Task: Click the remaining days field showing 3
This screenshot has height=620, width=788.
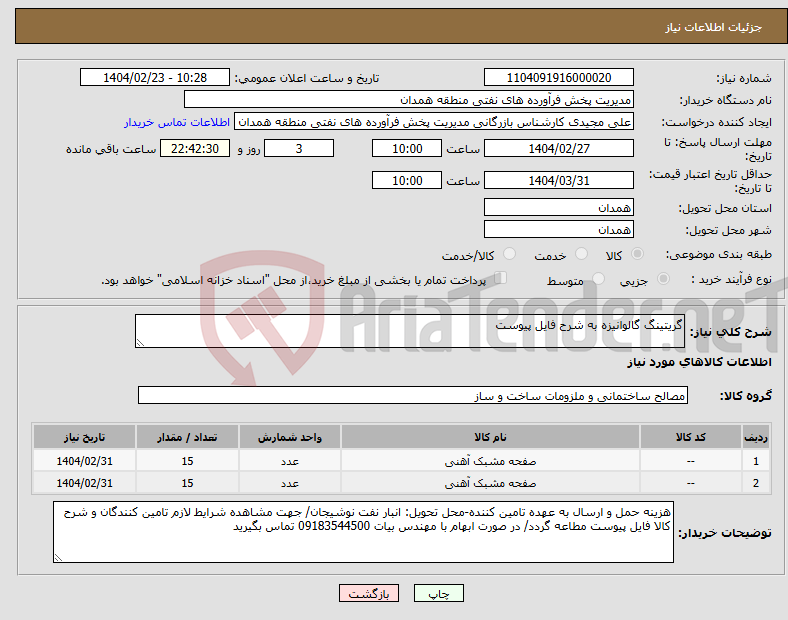Action: coord(299,148)
